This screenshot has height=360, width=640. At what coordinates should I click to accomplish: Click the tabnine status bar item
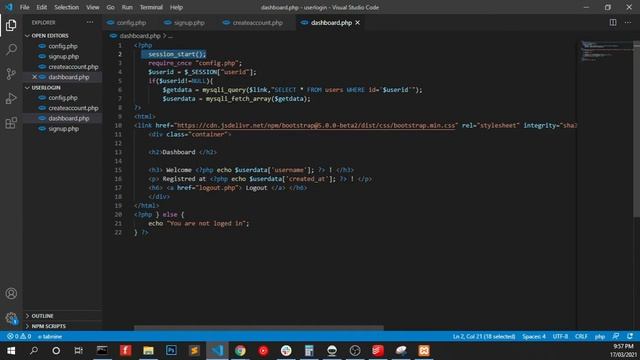click(x=50, y=336)
